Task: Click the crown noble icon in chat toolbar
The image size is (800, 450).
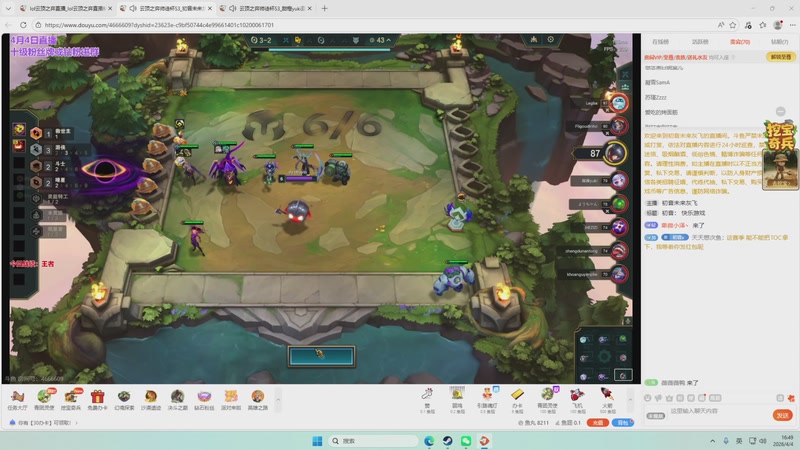Action: [669, 398]
